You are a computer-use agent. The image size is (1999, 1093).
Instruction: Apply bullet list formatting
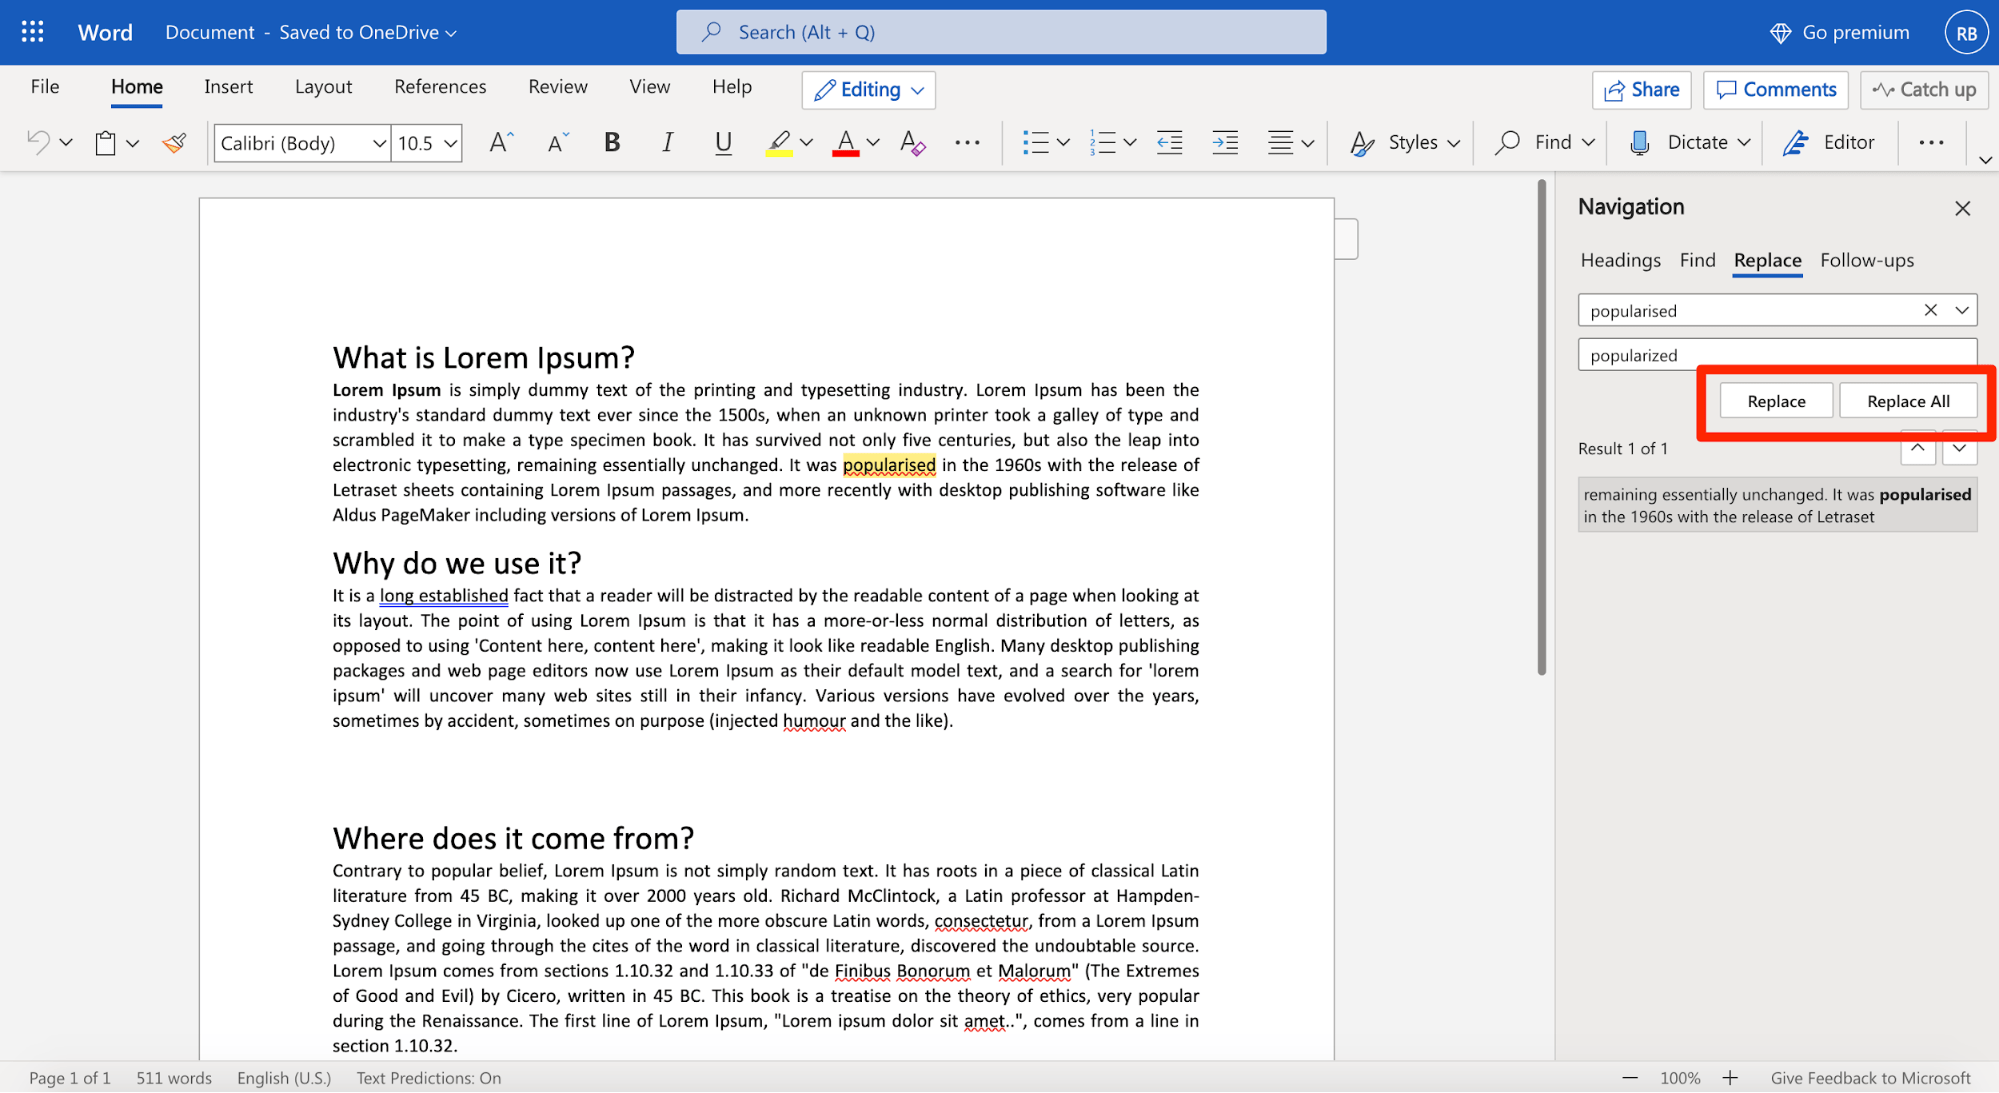pyautogui.click(x=1038, y=142)
